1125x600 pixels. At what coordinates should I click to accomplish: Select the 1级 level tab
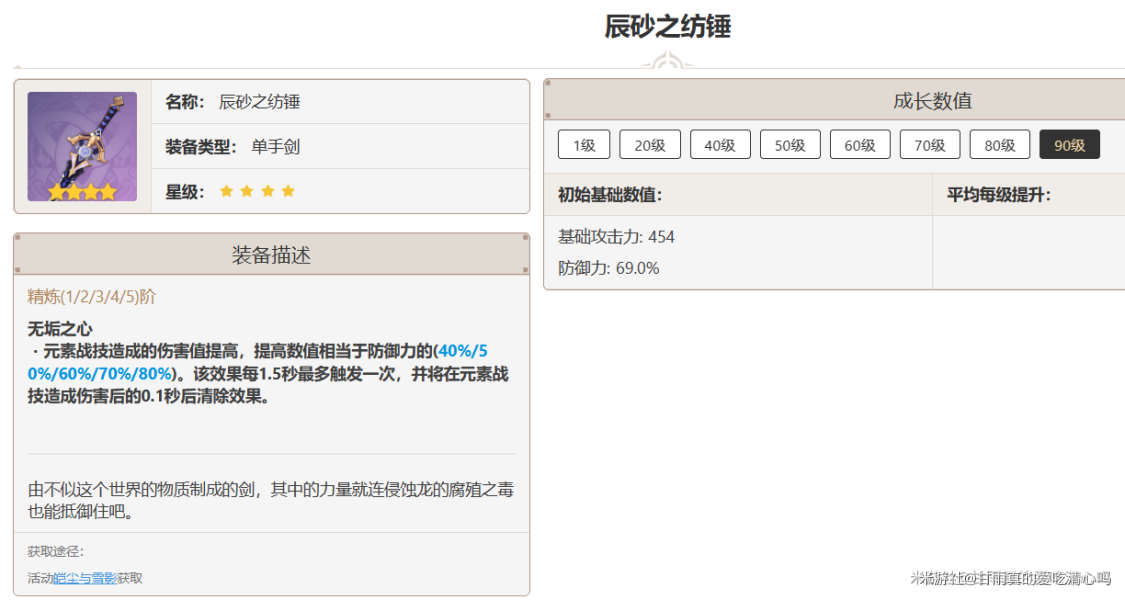click(x=584, y=145)
